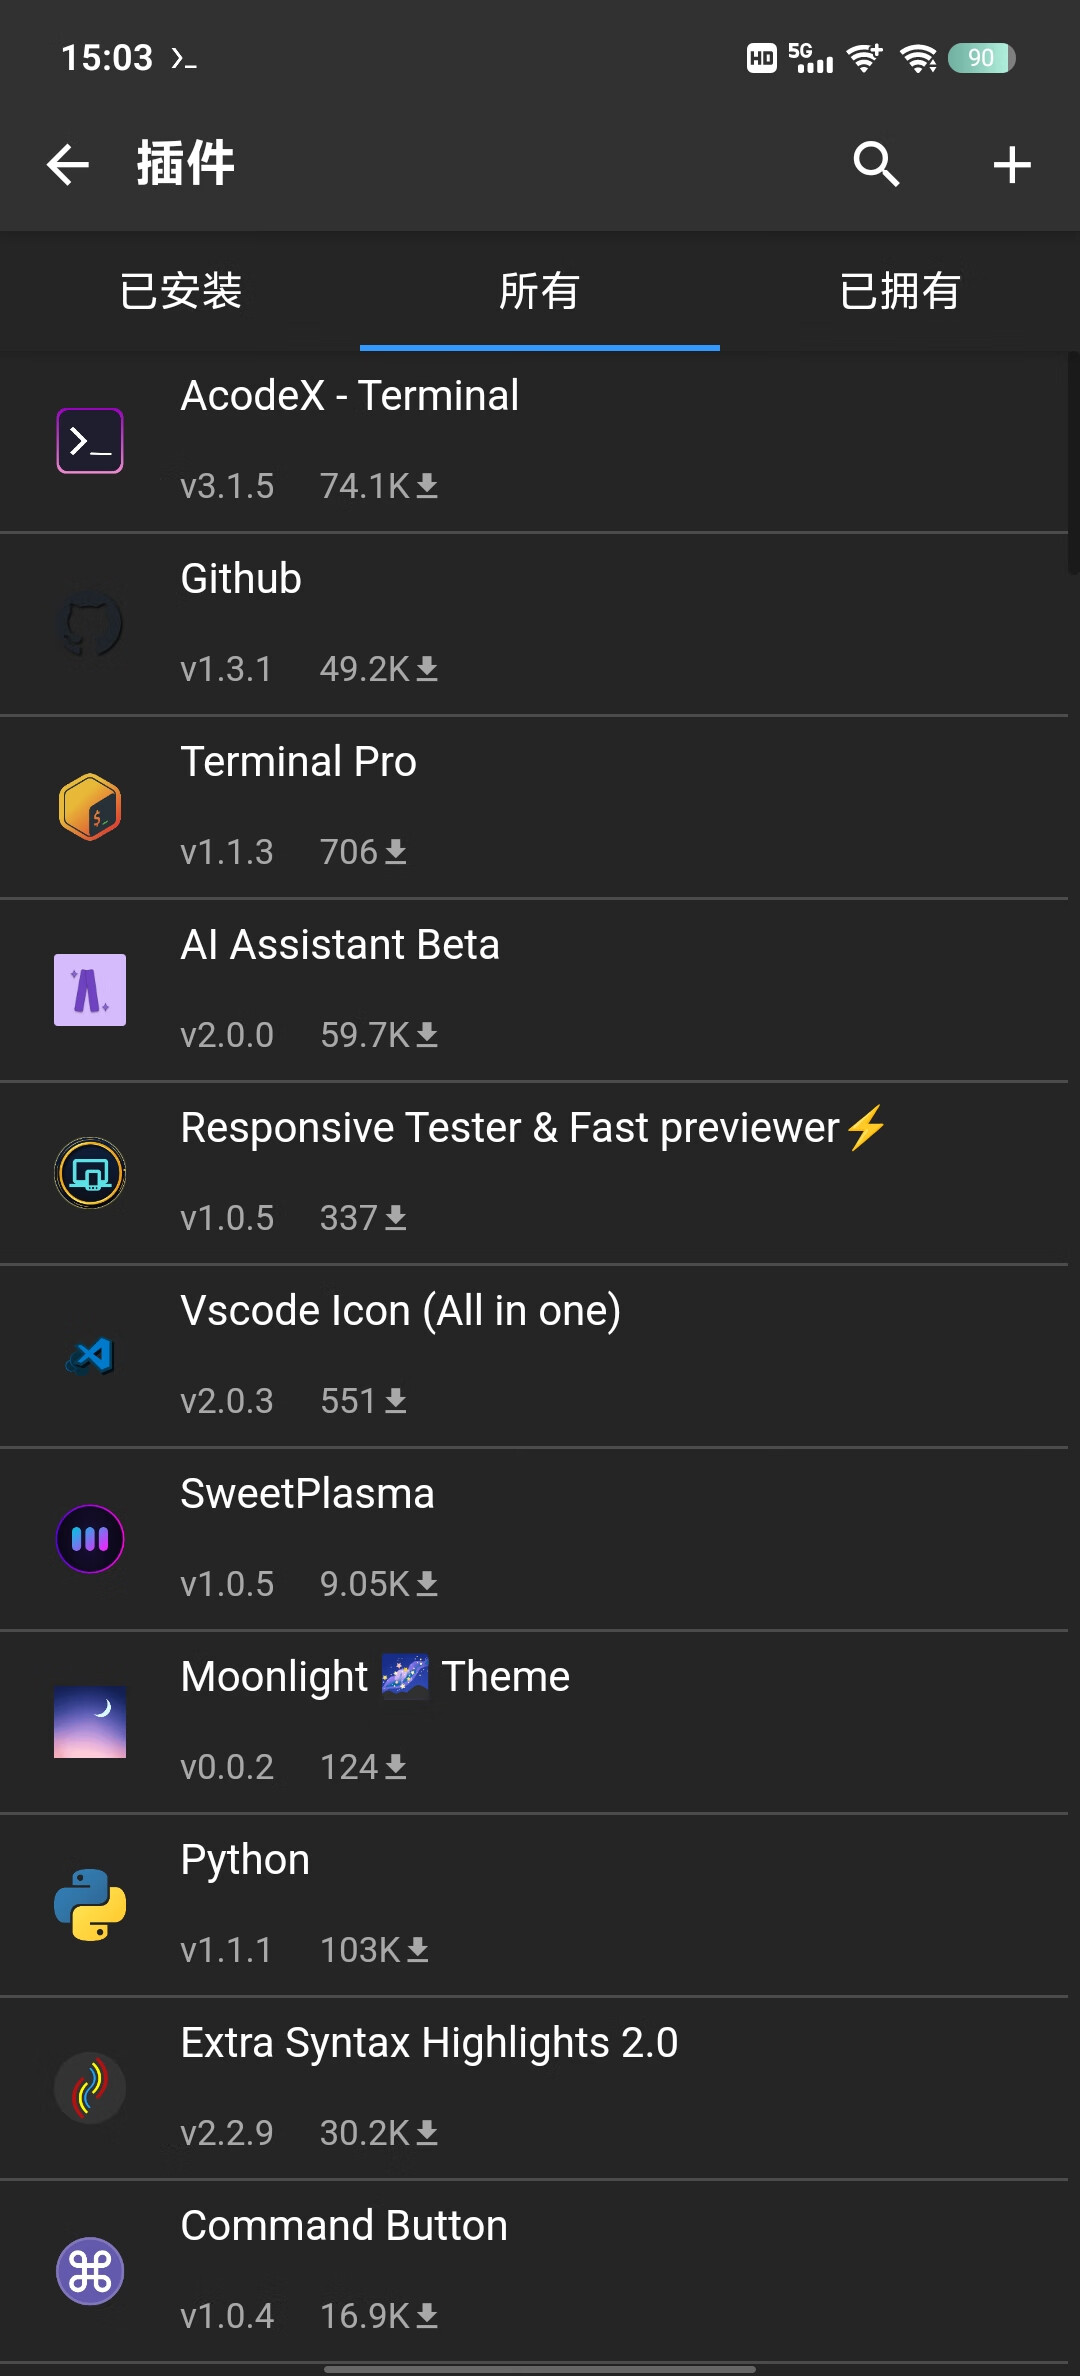Tap the Python logo icon
This screenshot has width=1080, height=2376.
(90, 1905)
